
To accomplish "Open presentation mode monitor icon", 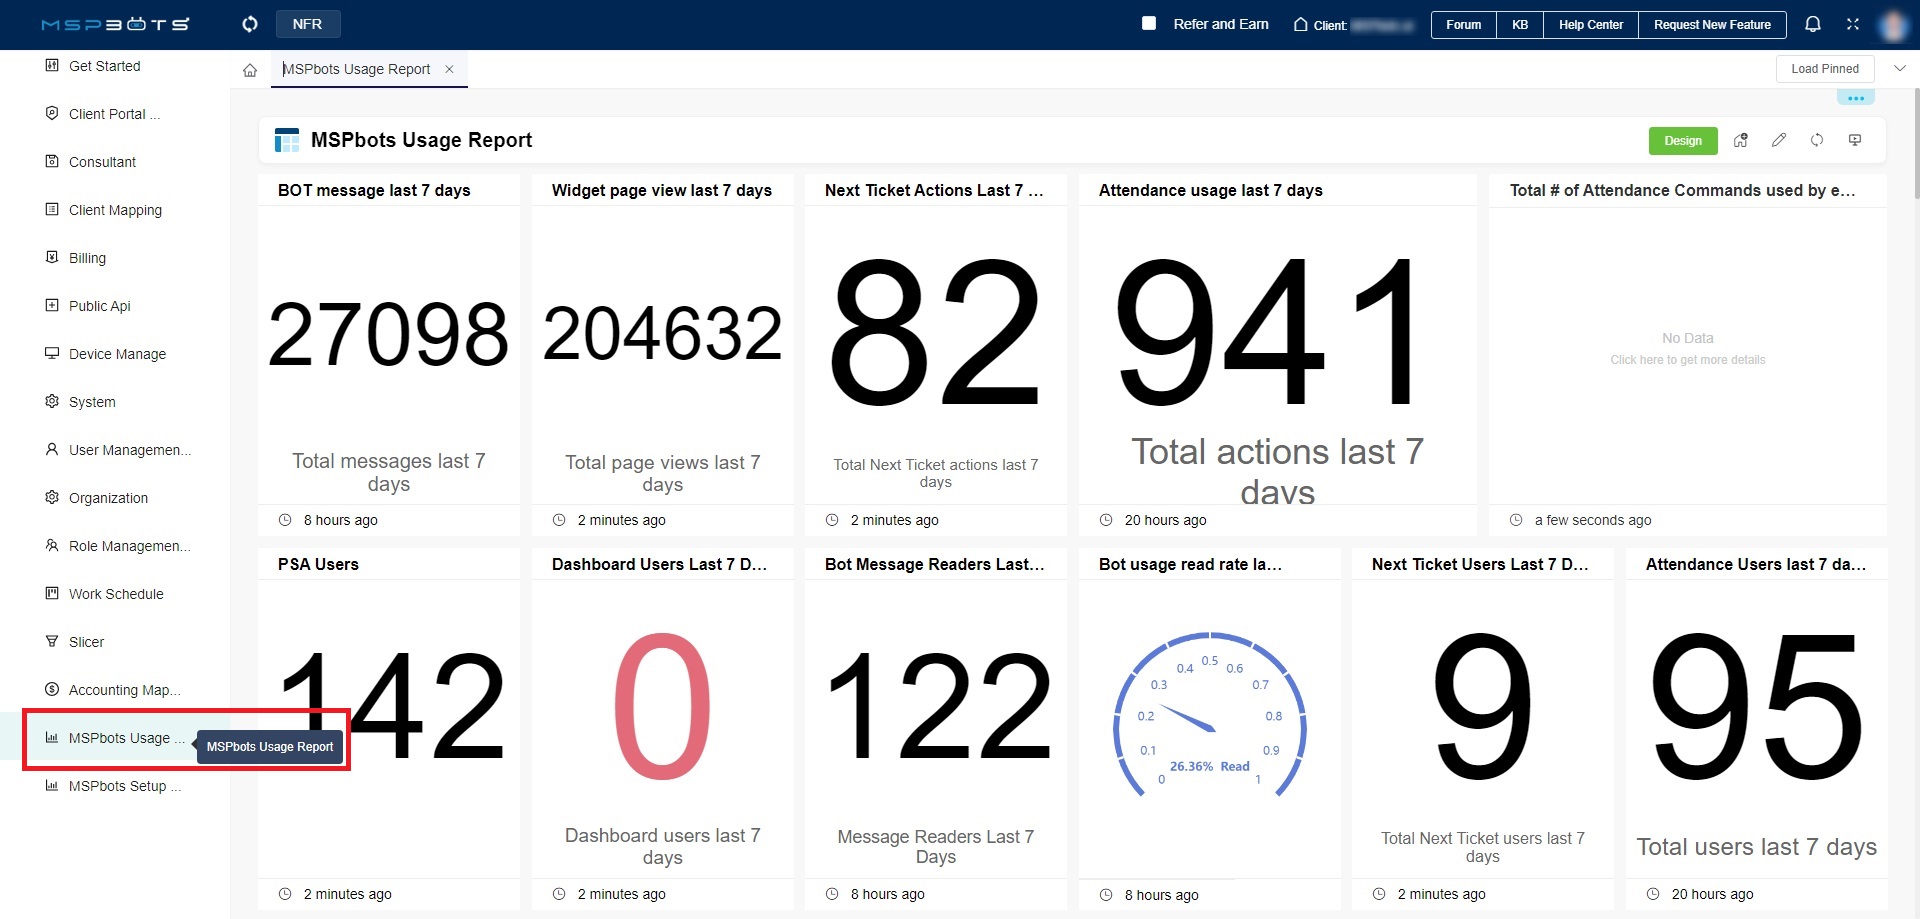I will click(1855, 140).
